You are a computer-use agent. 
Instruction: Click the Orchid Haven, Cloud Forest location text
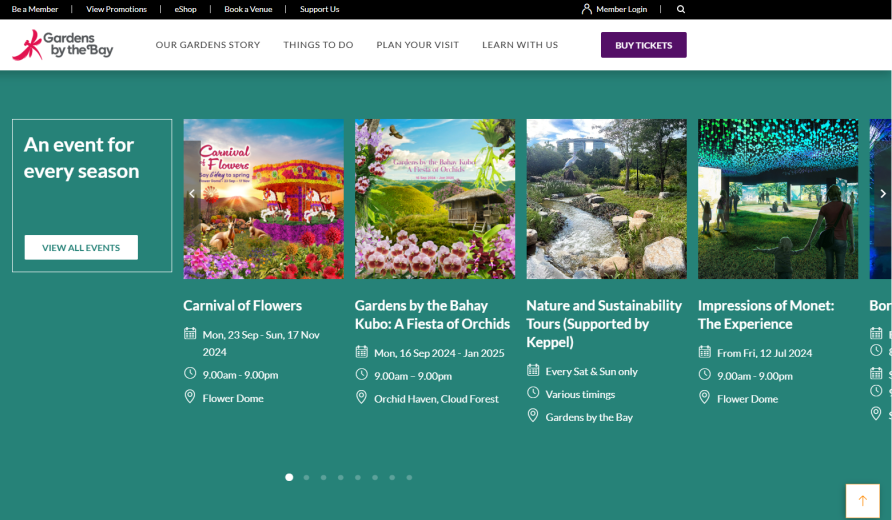point(436,399)
